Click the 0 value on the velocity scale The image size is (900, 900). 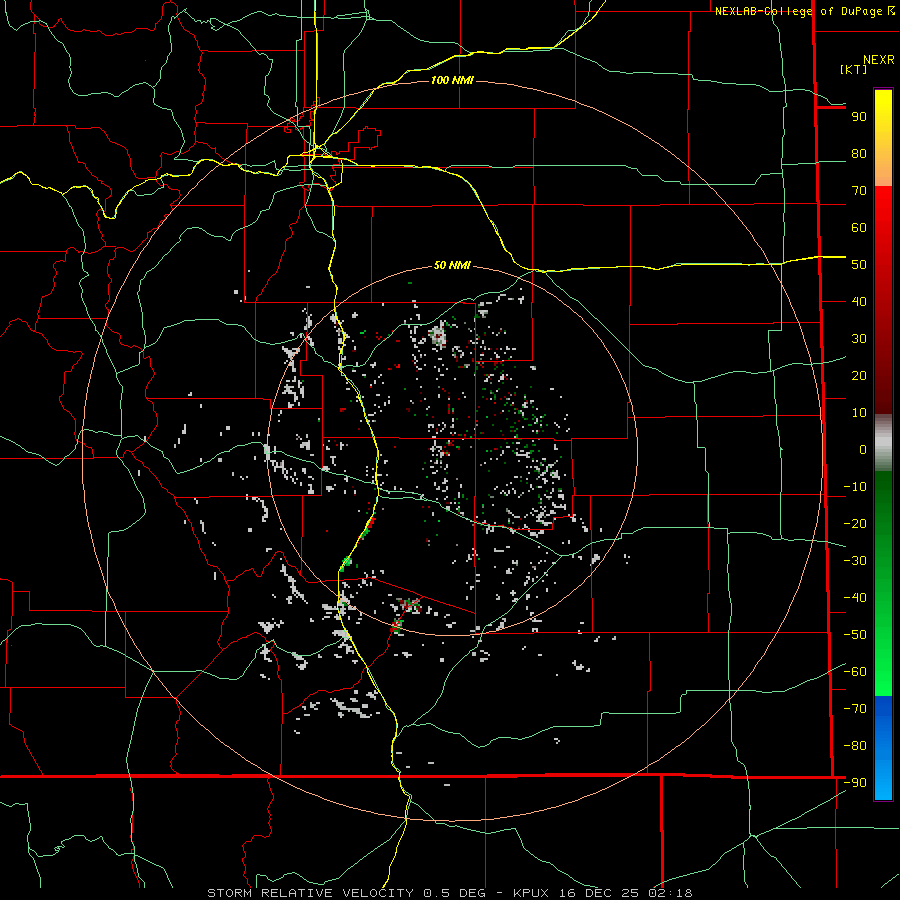pyautogui.click(x=863, y=450)
